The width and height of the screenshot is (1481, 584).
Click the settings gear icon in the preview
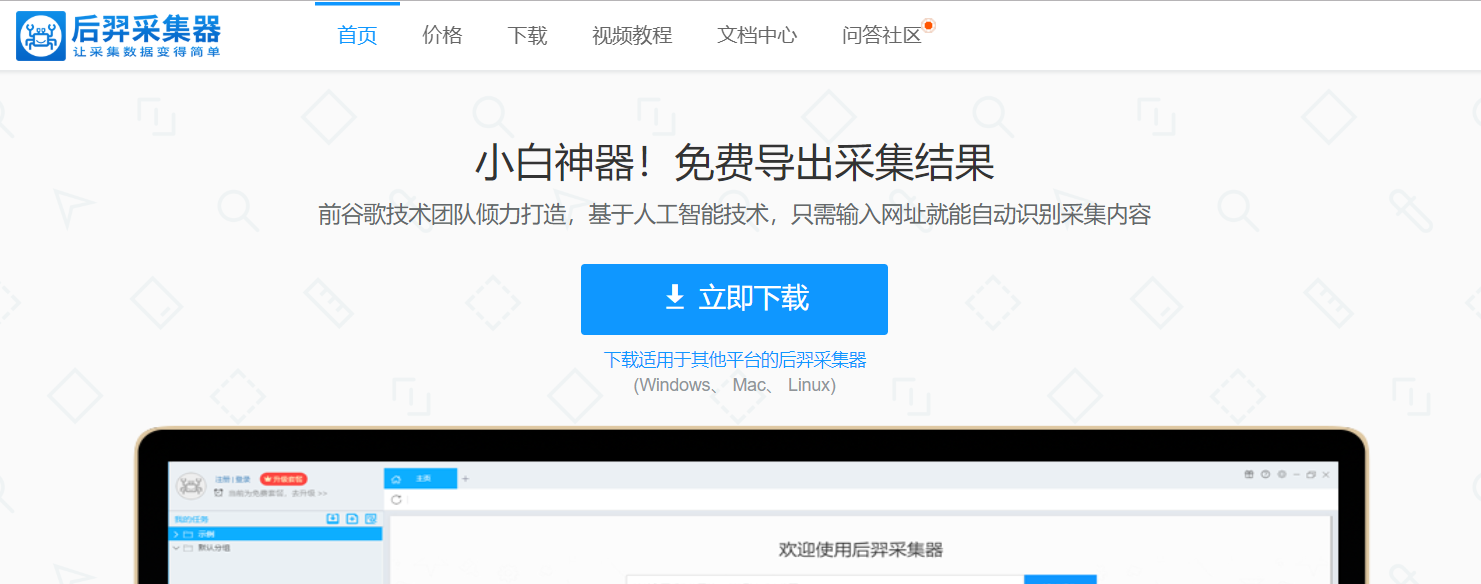tap(1282, 474)
